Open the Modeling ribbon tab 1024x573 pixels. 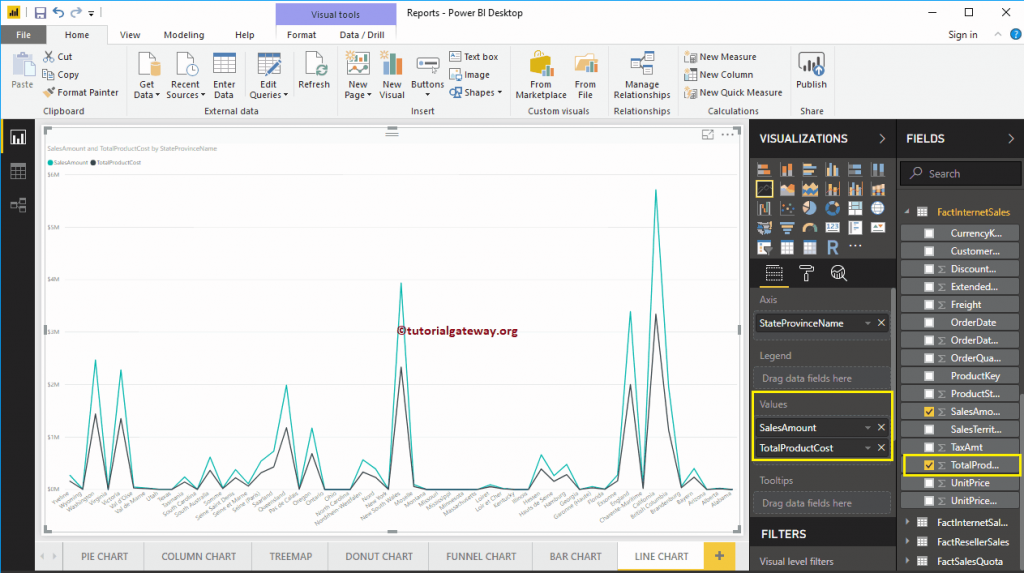point(183,35)
